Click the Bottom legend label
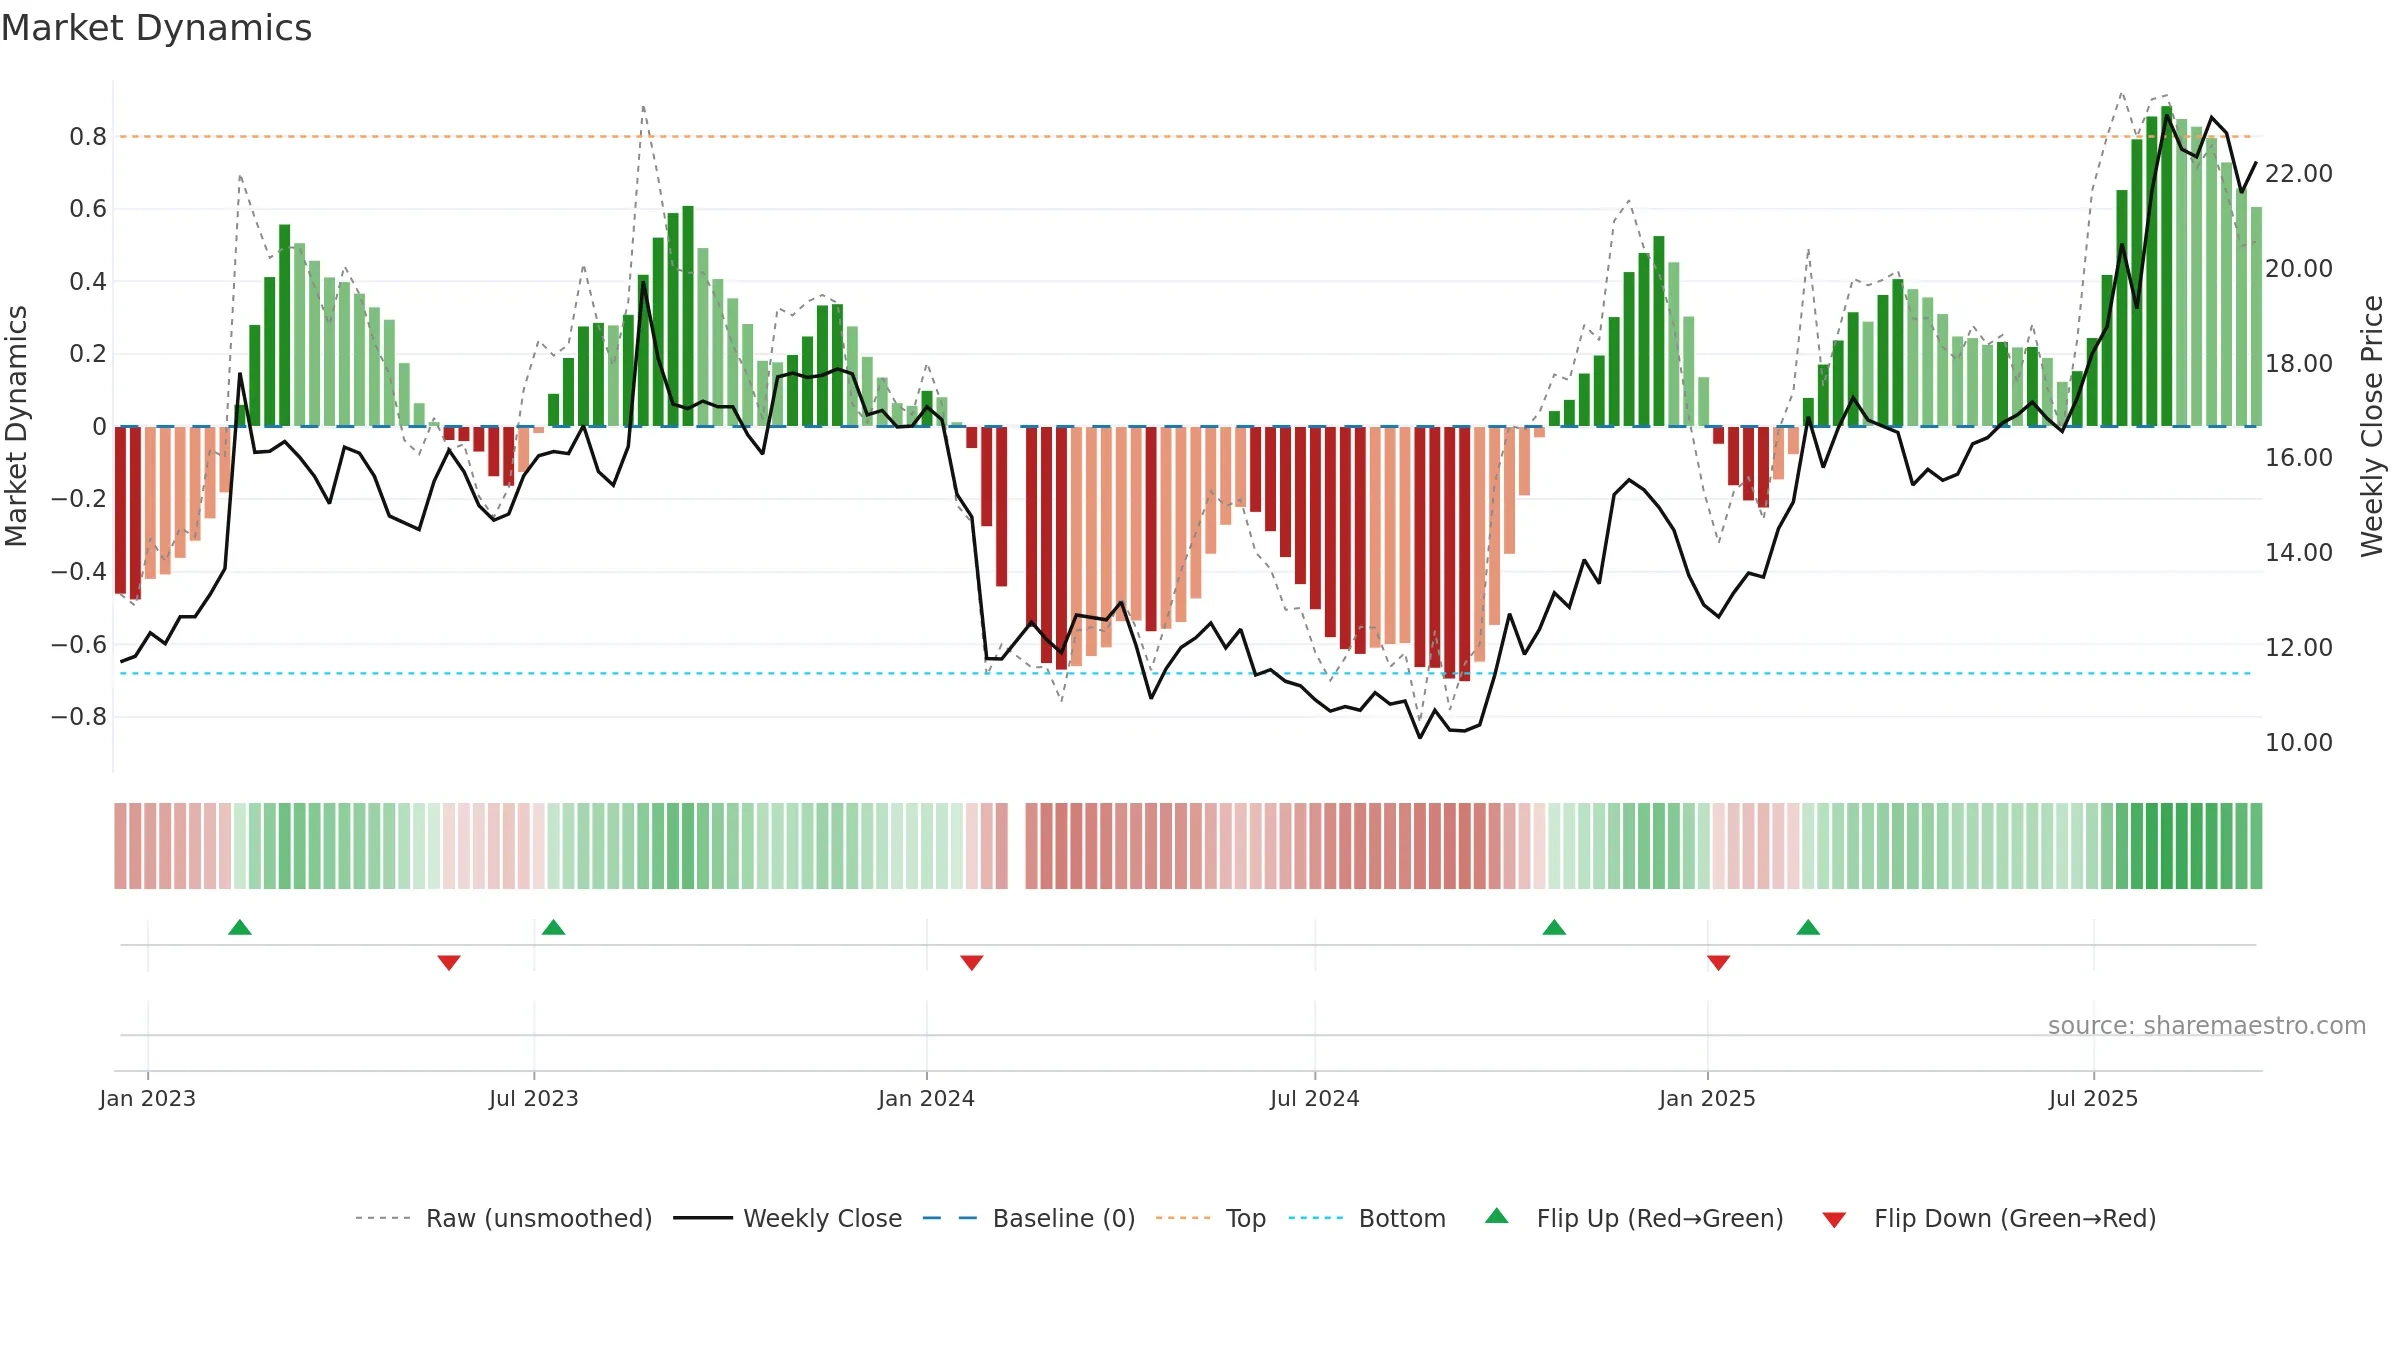2400x1350 pixels. [1402, 1218]
